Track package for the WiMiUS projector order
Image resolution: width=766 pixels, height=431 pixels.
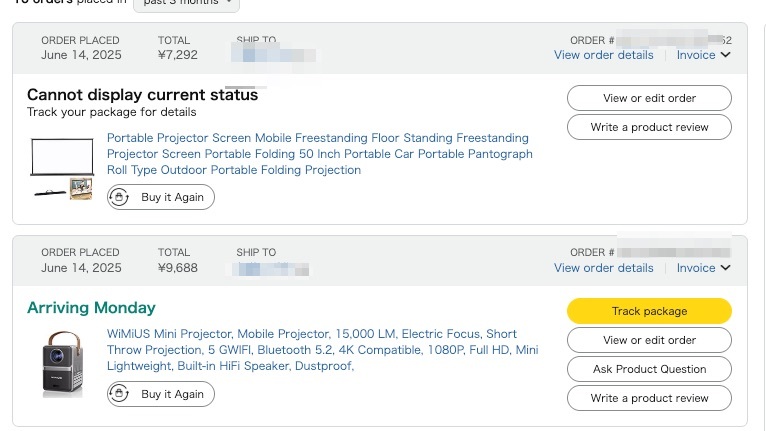tap(649, 311)
